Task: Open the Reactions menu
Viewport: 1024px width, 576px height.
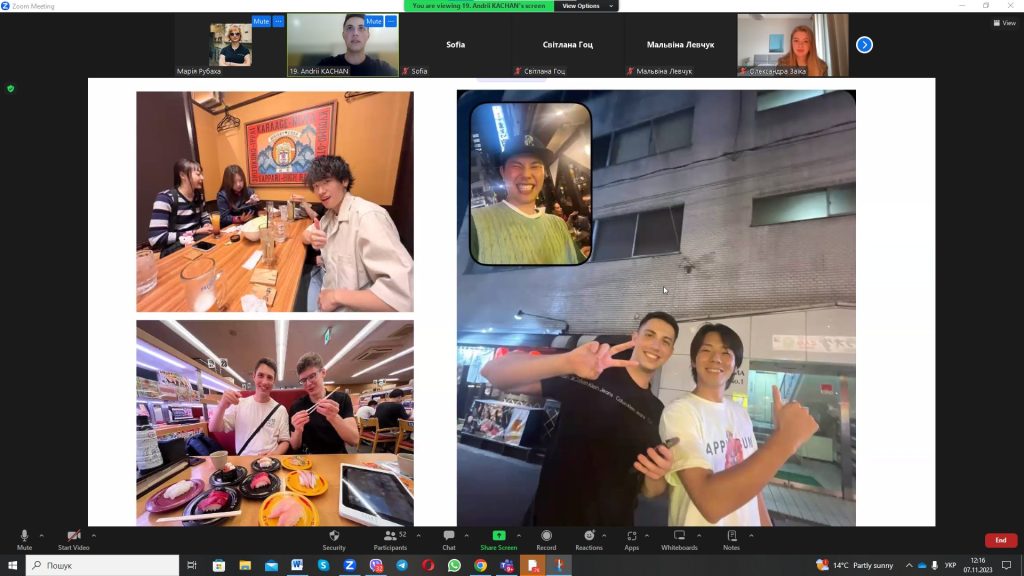Action: [589, 539]
